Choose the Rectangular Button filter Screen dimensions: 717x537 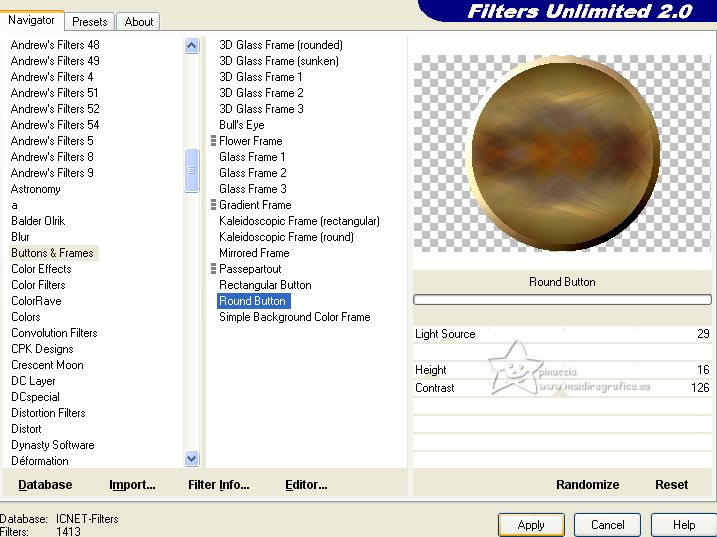click(x=265, y=285)
